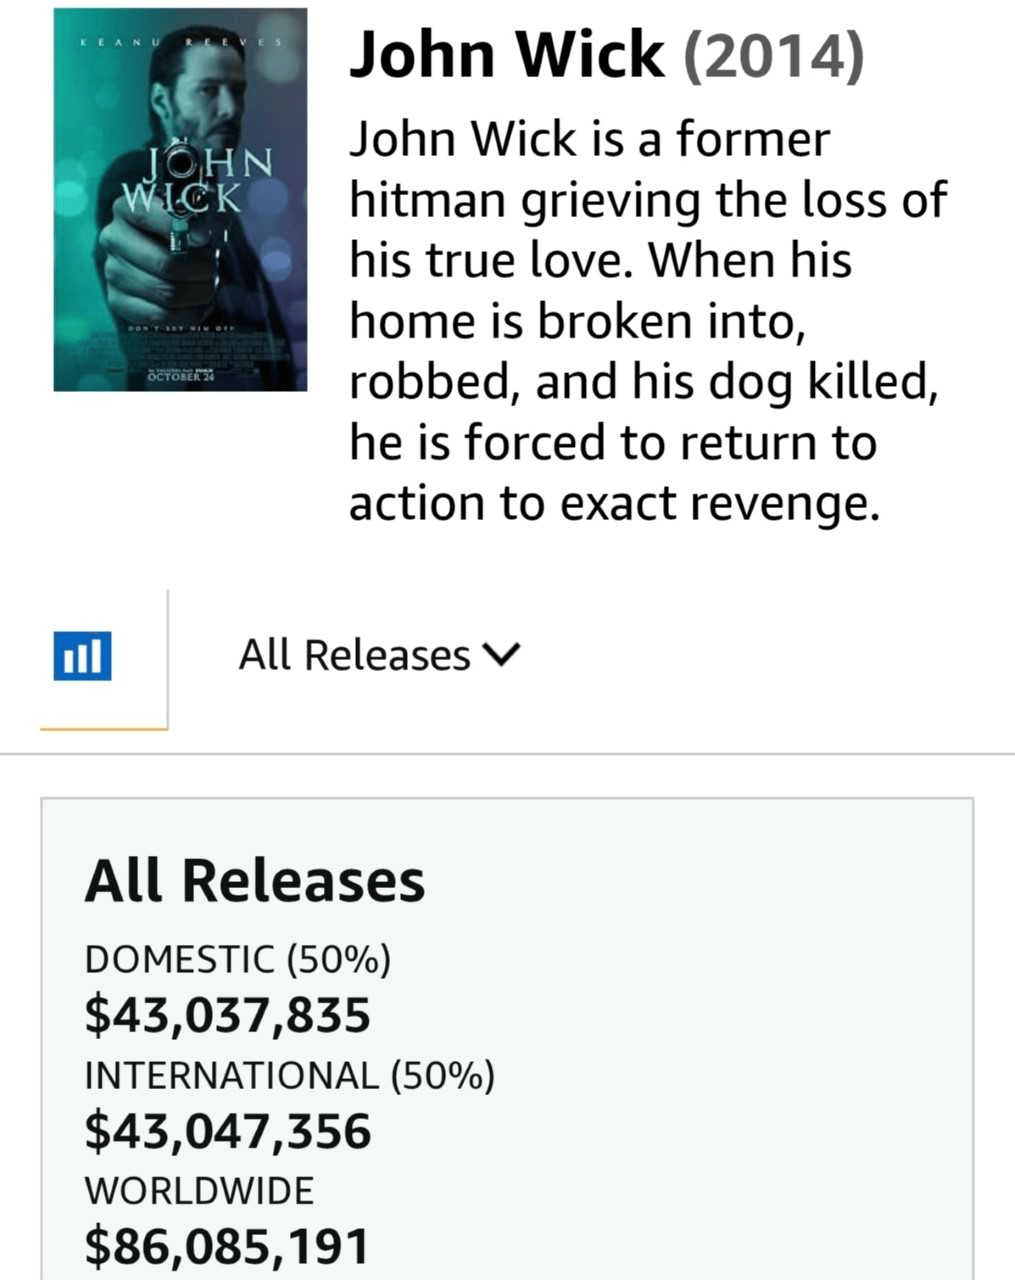Screen dimensions: 1015x1280
Task: Select the blue bar chart tab icon
Action: [82, 656]
